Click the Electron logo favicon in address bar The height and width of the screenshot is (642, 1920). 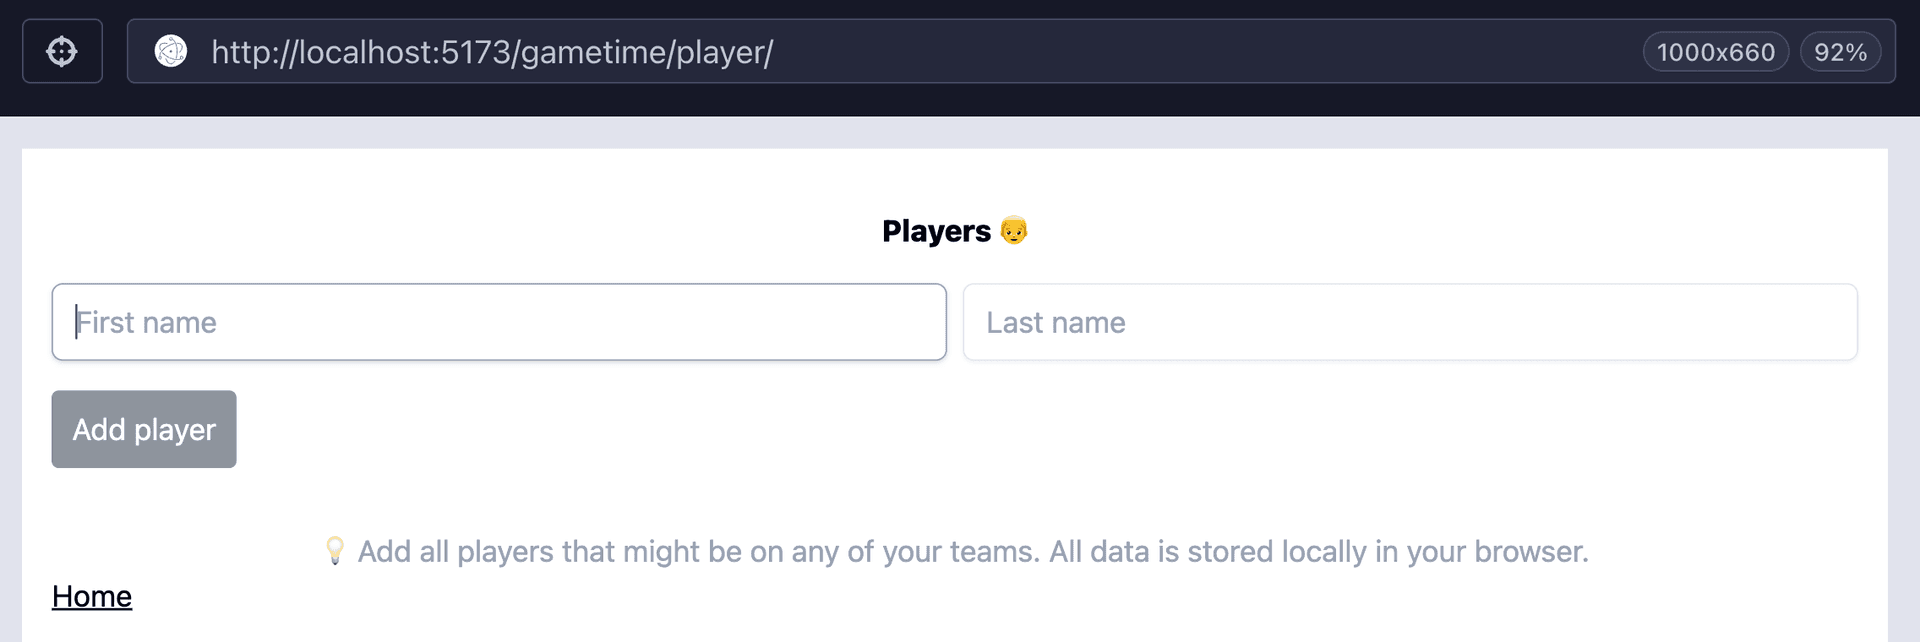pos(172,51)
